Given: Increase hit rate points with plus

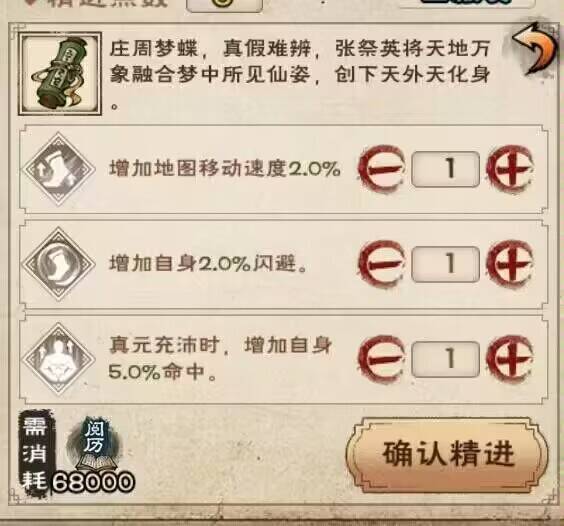Looking at the screenshot, I should pos(510,358).
